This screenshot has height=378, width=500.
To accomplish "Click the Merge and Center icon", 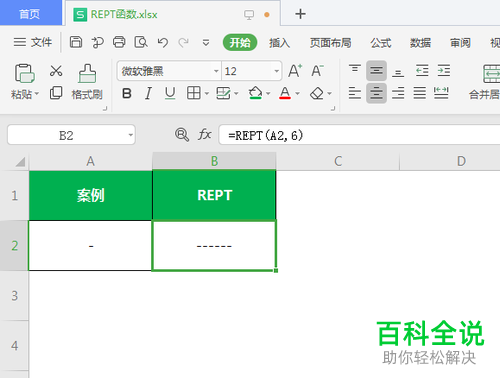I will 491,74.
